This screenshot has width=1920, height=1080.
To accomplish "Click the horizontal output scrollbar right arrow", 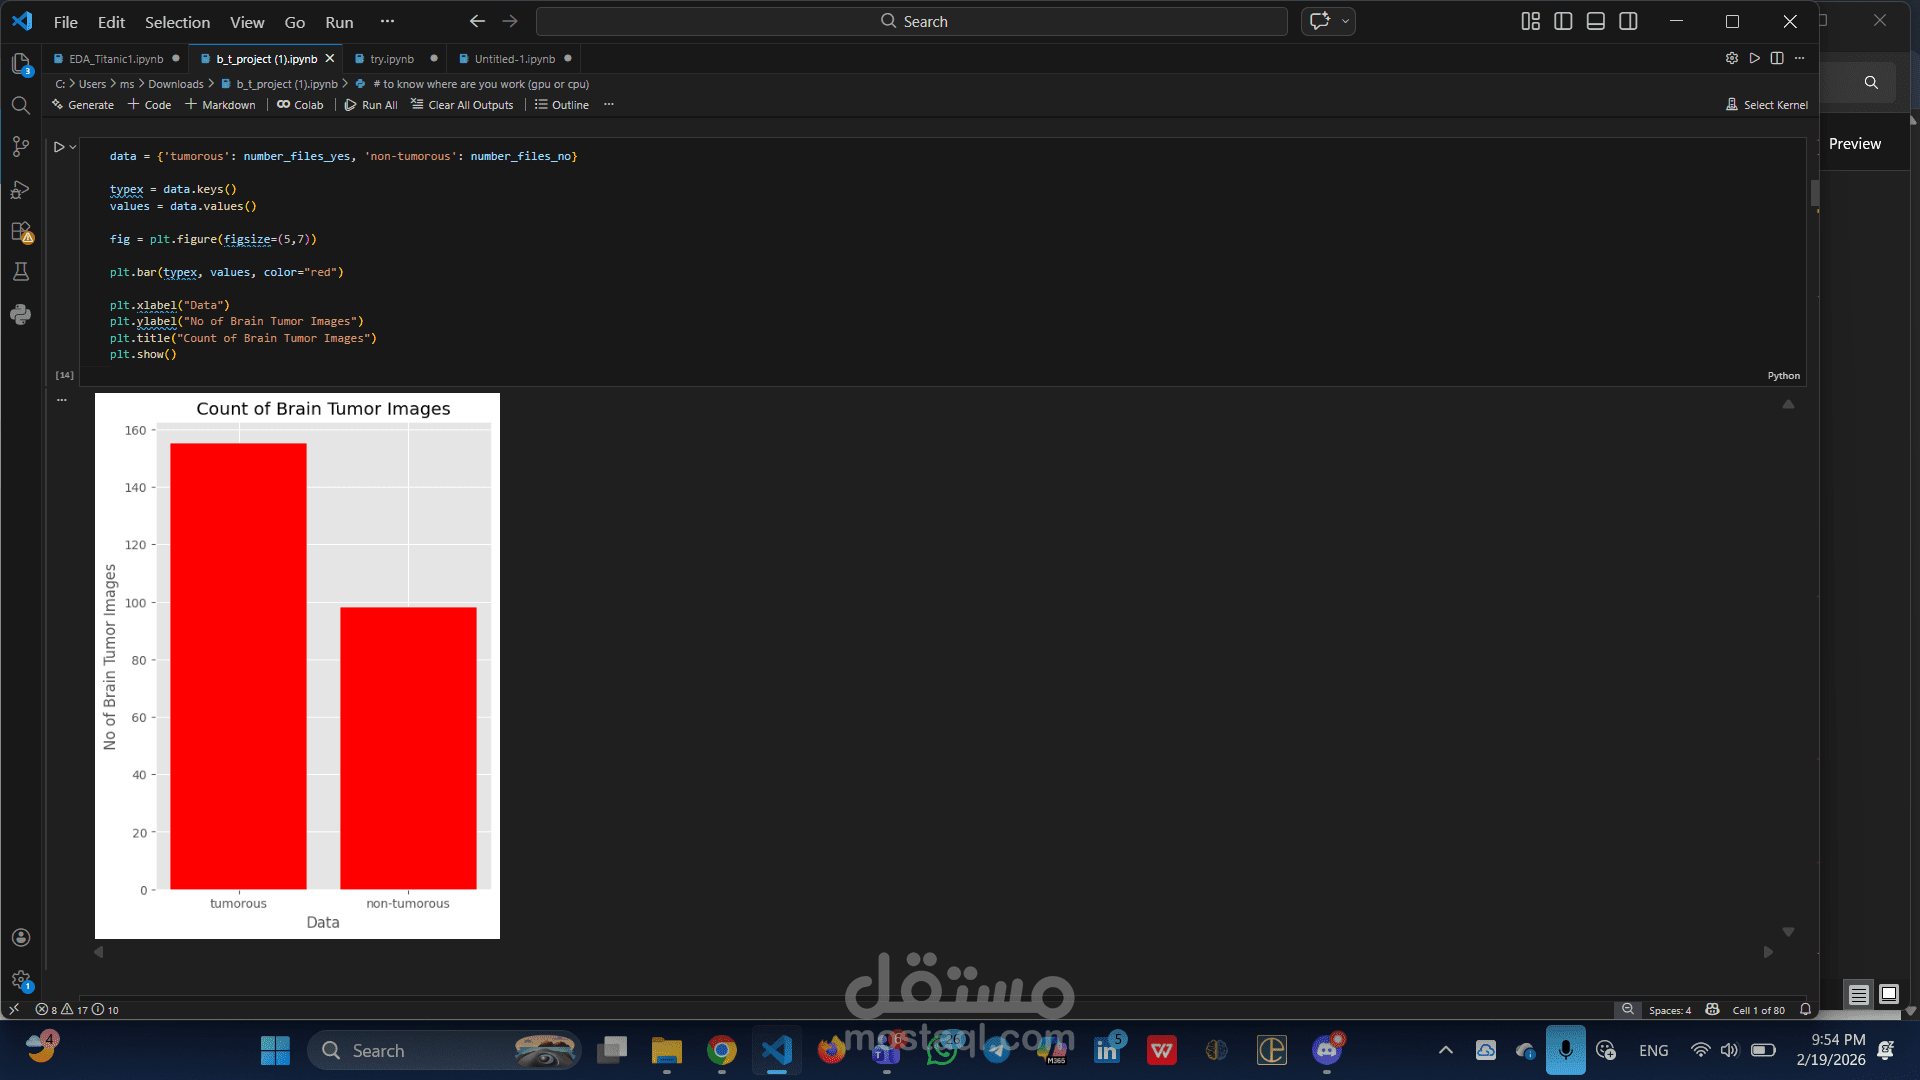I will pos(1768,952).
